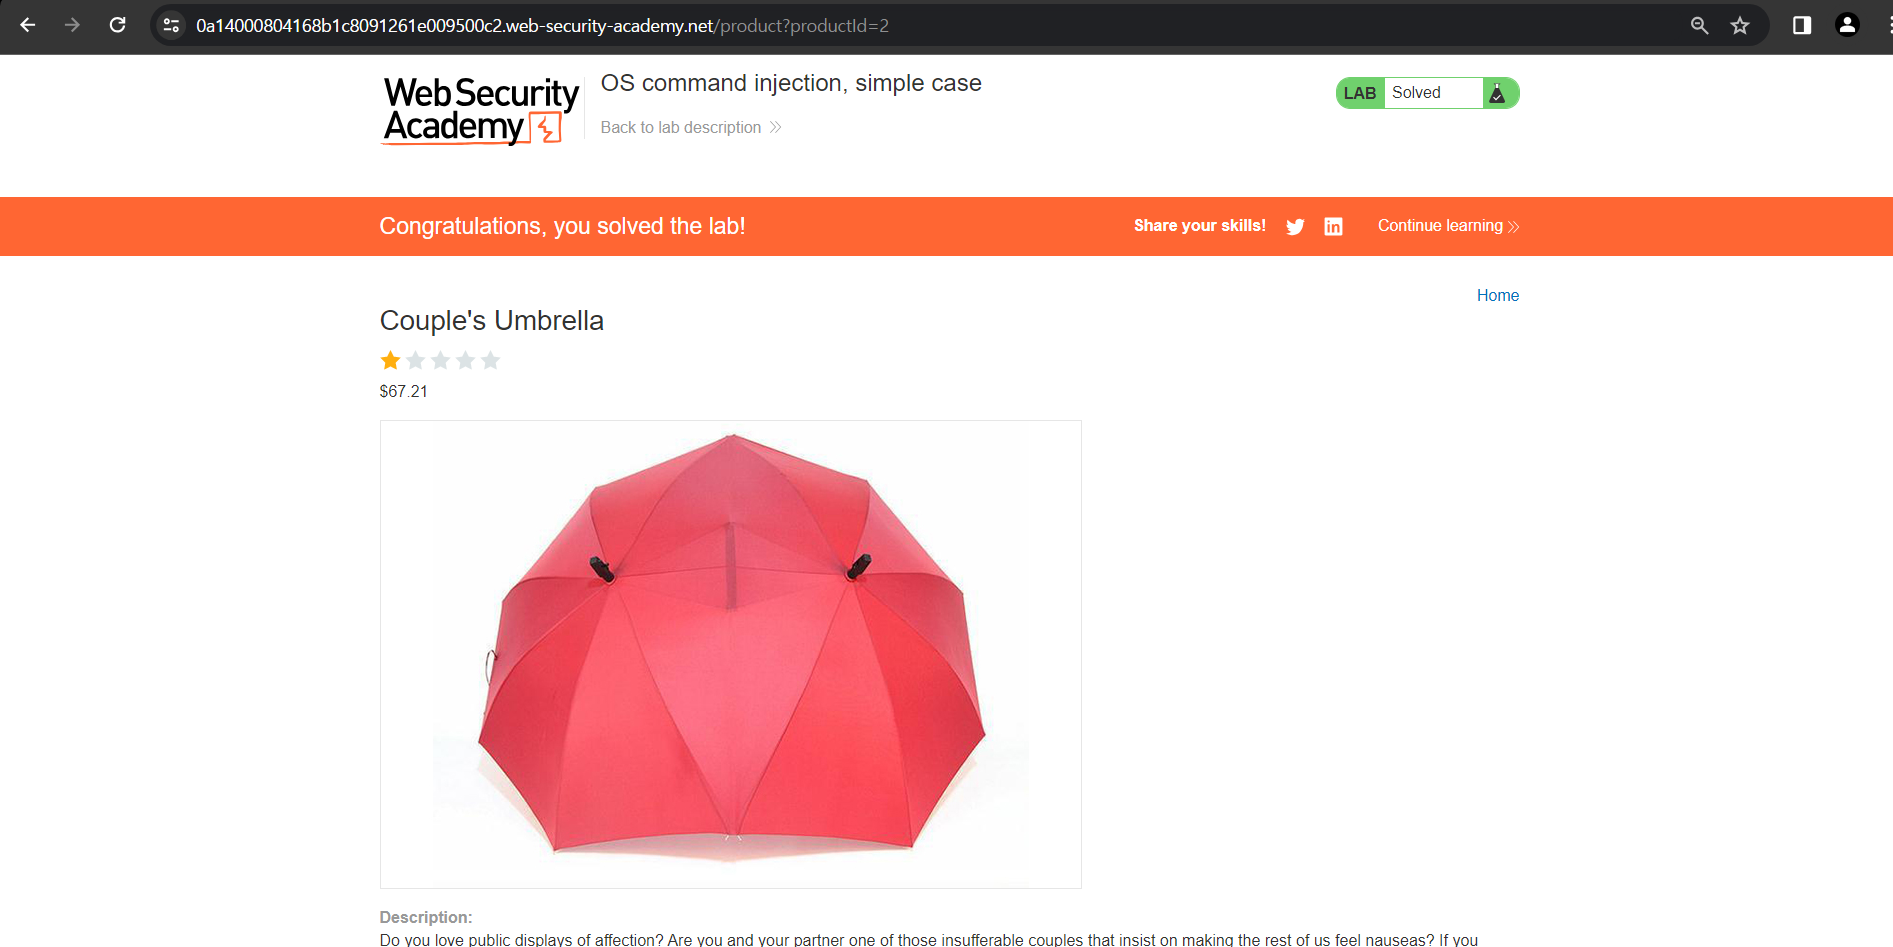This screenshot has width=1893, height=947.
Task: Share on Twitter via bird icon
Action: tap(1295, 227)
